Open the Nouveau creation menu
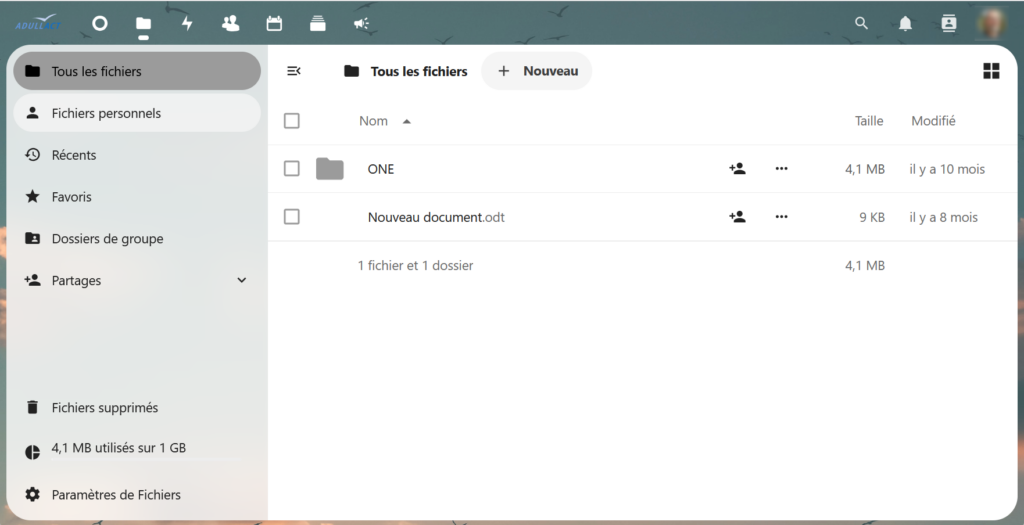 coord(537,71)
